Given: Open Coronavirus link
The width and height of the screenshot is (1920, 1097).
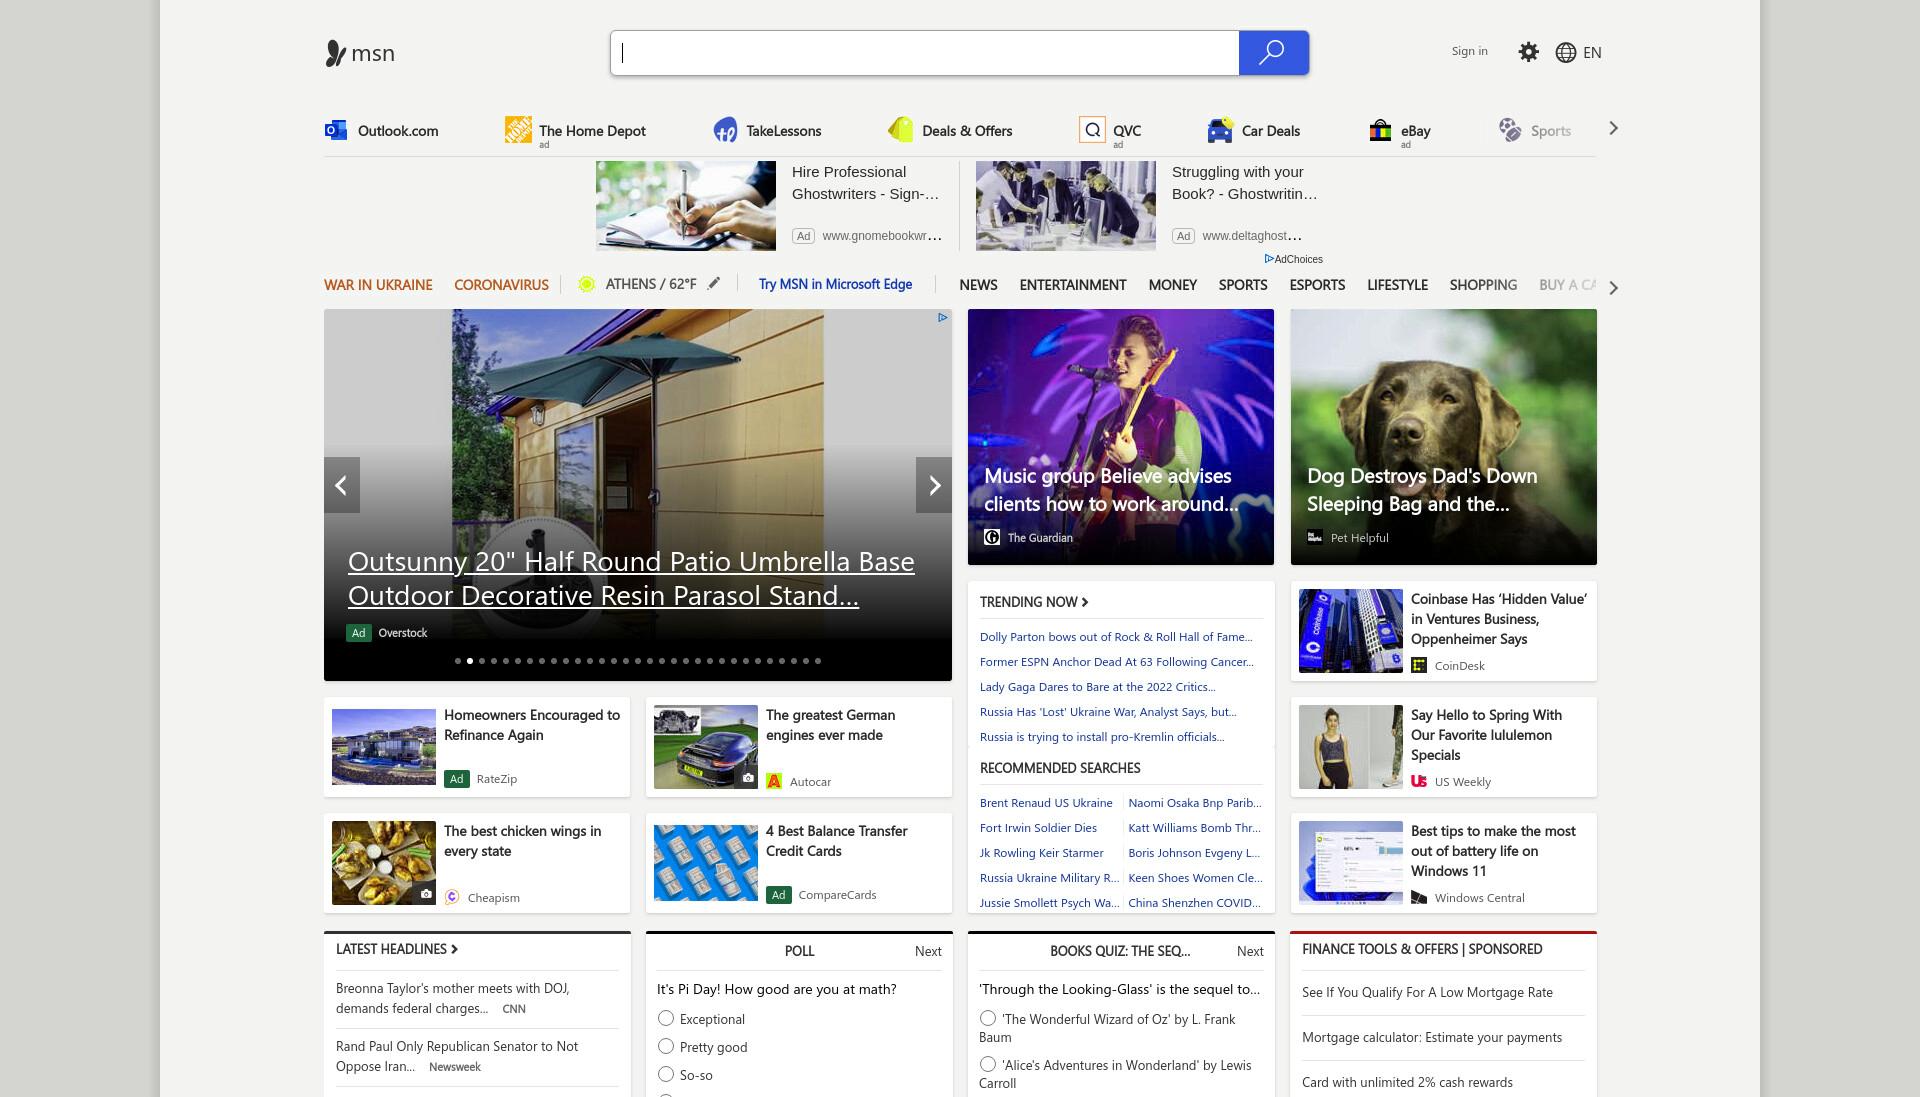Looking at the screenshot, I should click(501, 285).
